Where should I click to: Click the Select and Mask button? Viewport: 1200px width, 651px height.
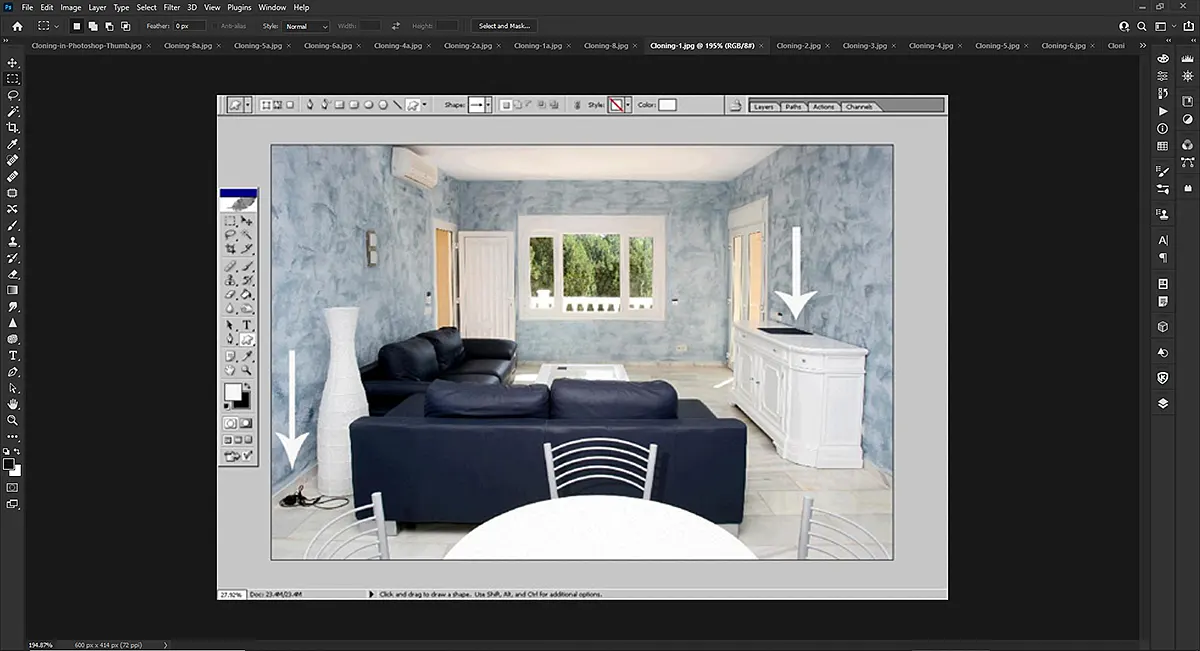coord(504,26)
